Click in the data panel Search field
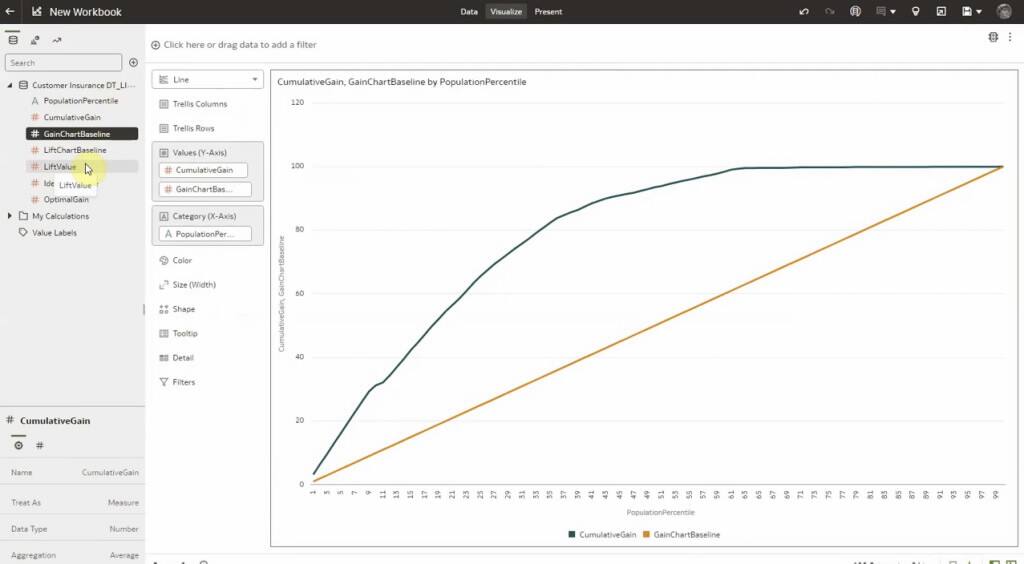Screen dimensions: 1024x564 [63, 63]
